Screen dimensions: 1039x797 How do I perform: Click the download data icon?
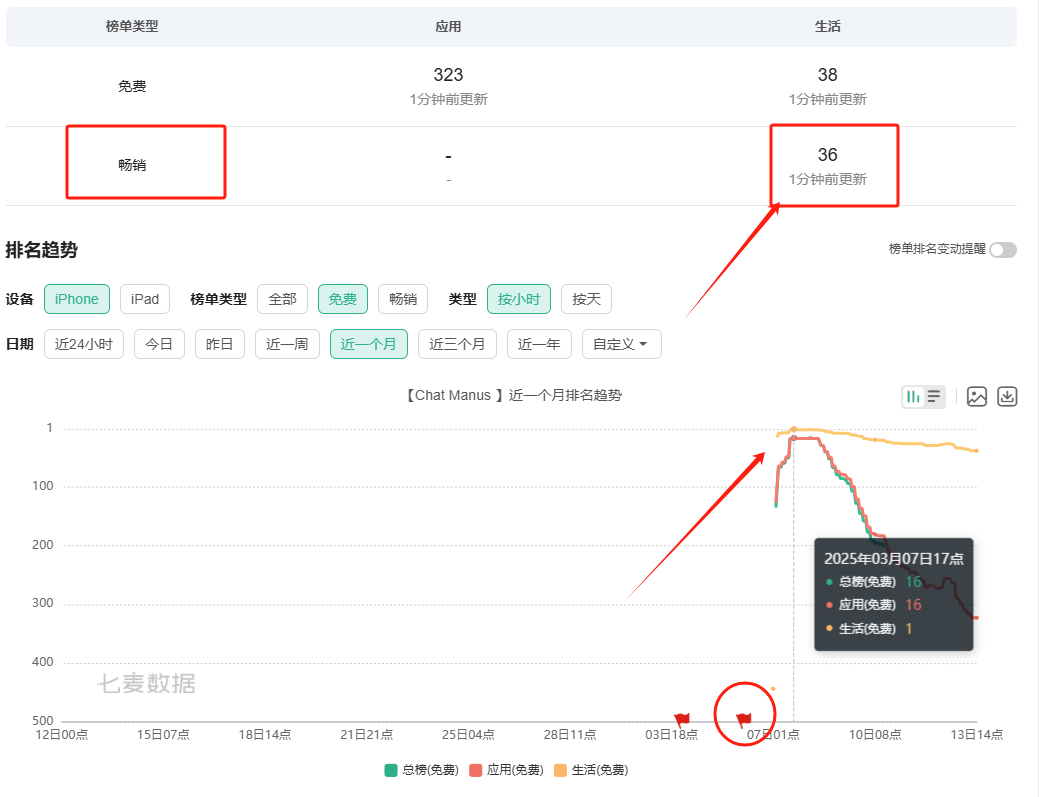1008,397
